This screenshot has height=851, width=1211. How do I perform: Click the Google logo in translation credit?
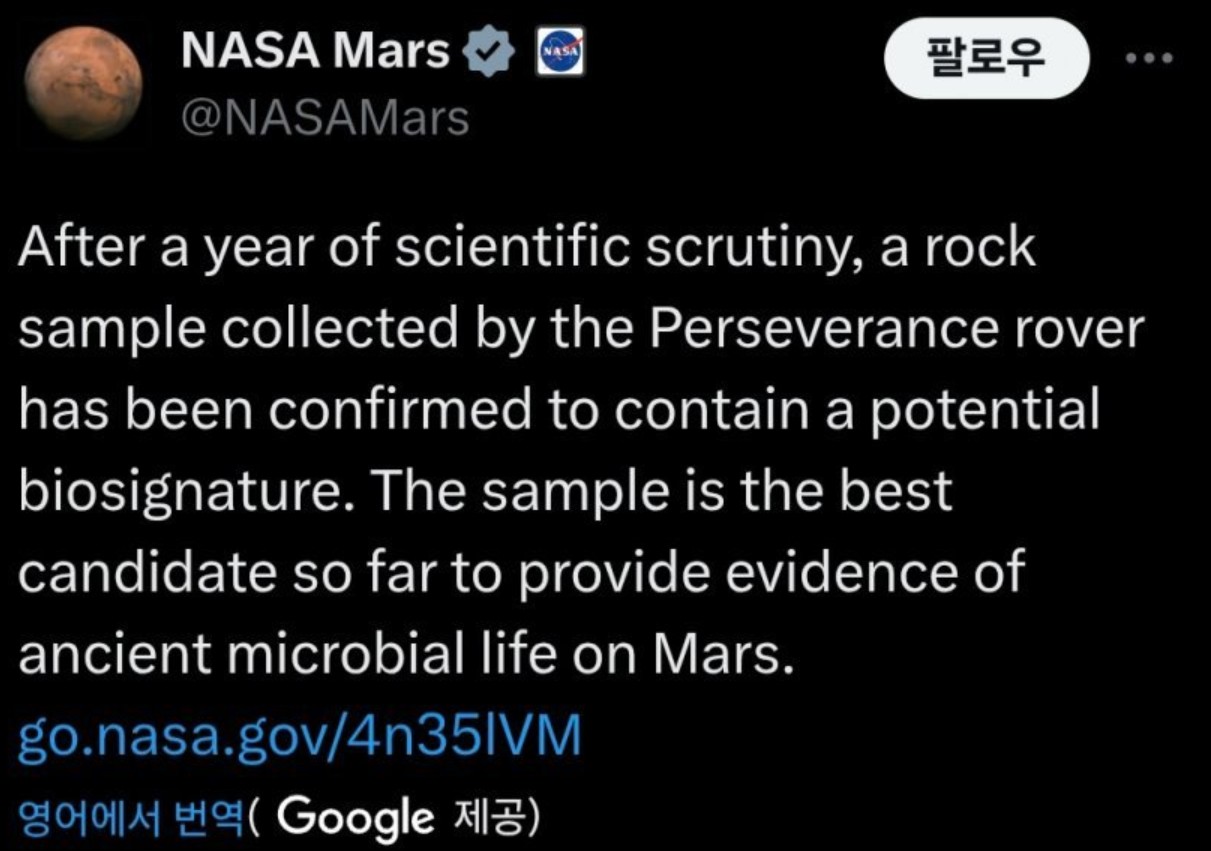click(356, 817)
